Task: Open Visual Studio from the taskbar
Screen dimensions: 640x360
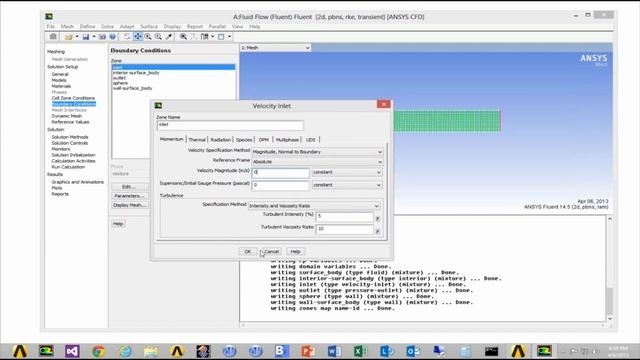Action: 72,351
